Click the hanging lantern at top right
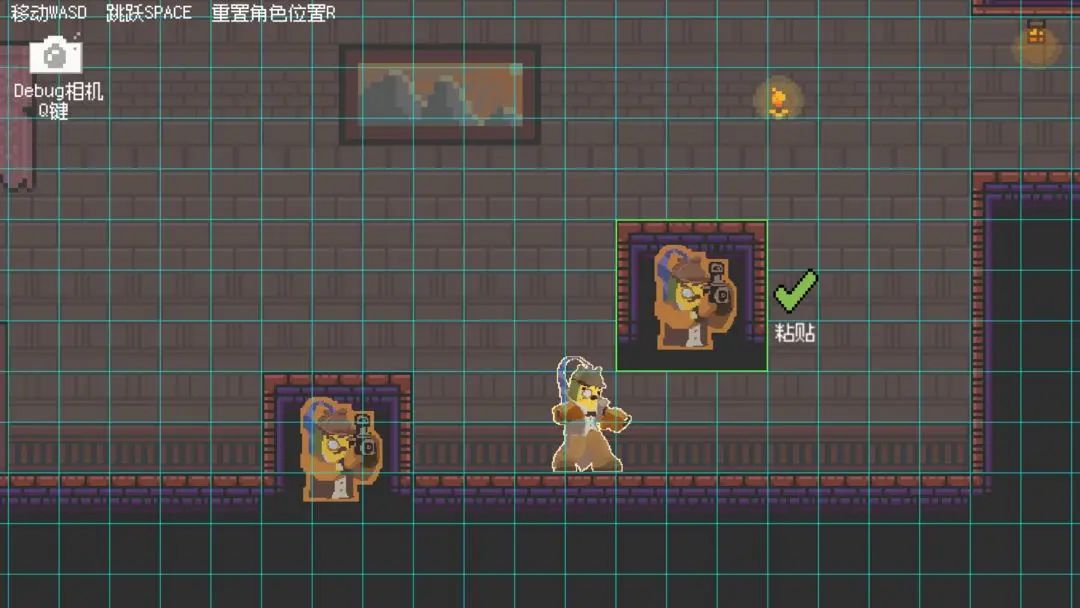 pyautogui.click(x=1036, y=34)
